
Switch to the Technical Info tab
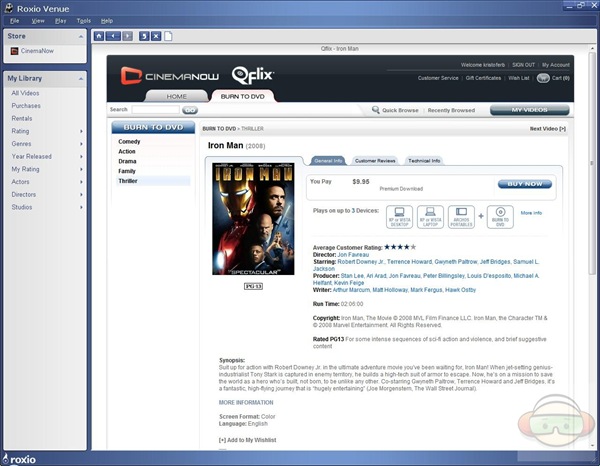424,160
